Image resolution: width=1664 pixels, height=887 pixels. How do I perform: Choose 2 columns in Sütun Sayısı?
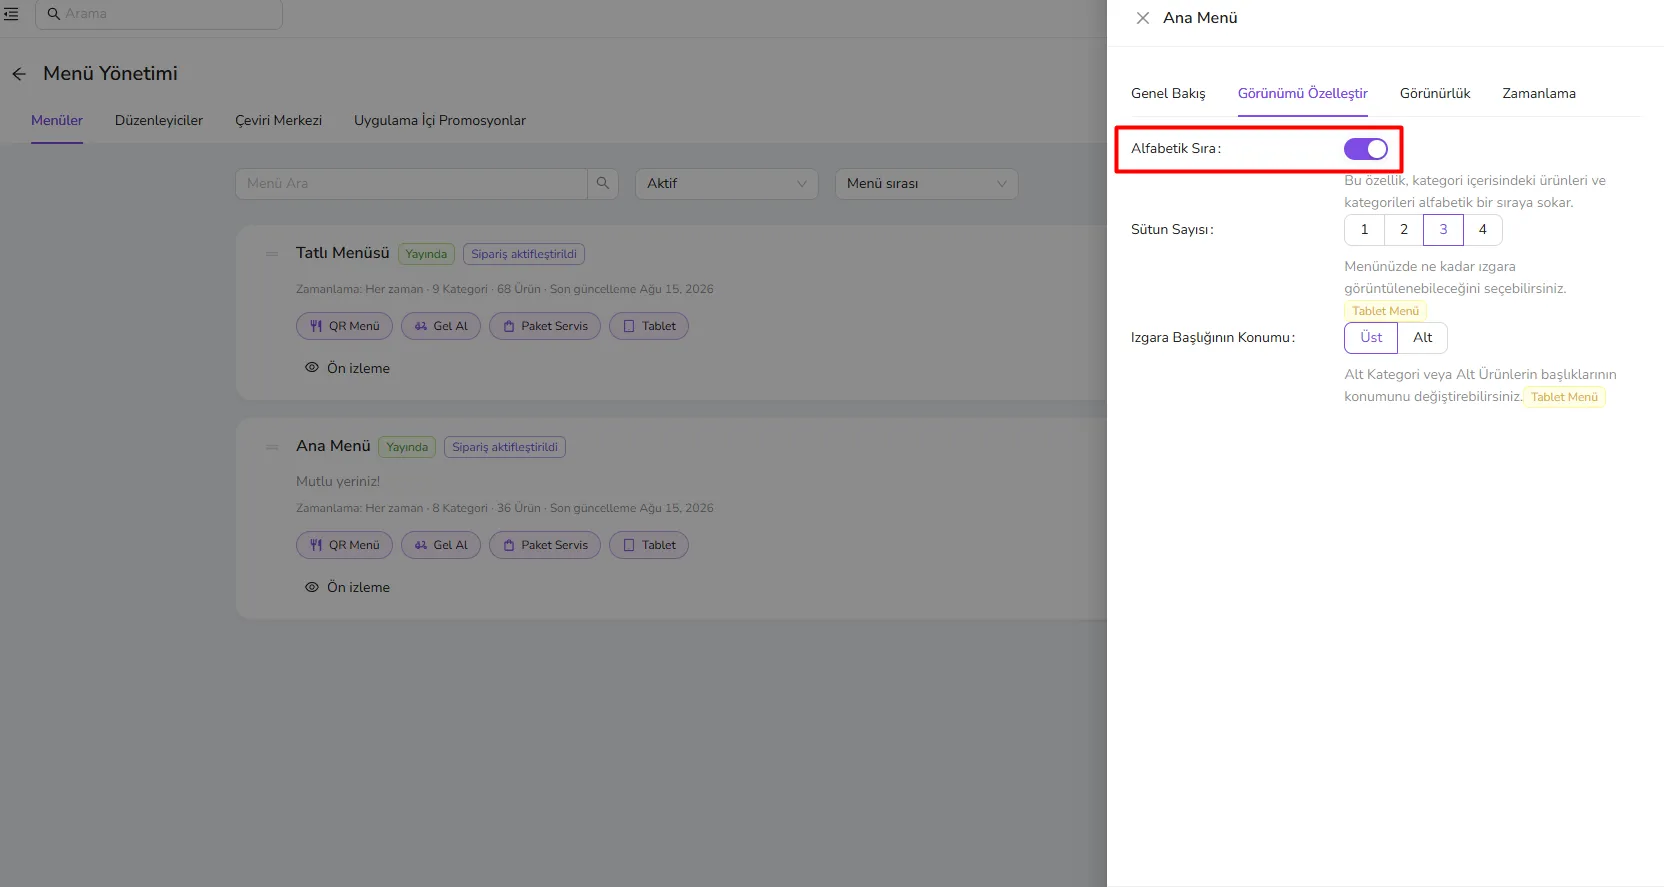coord(1404,230)
